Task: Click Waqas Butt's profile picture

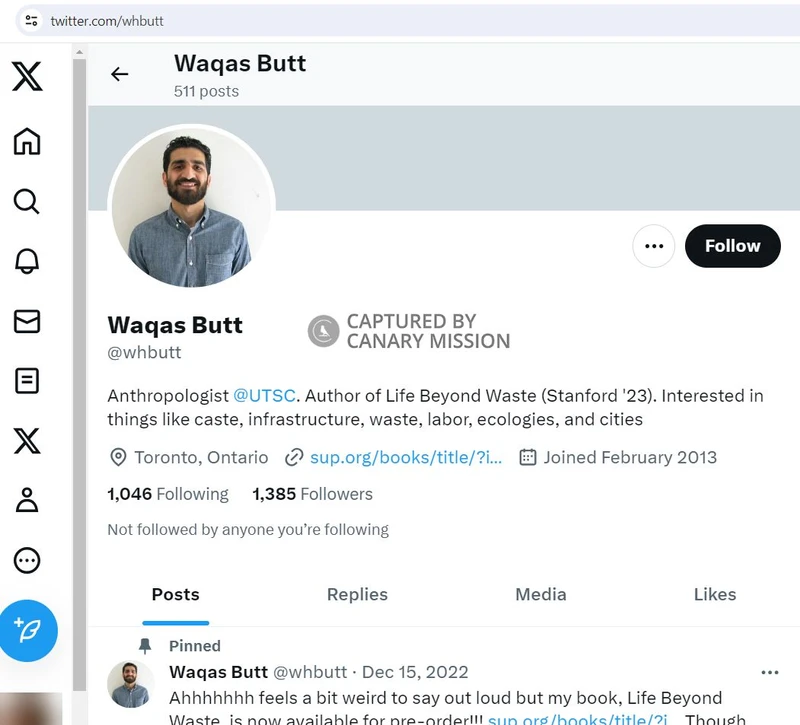Action: point(192,207)
